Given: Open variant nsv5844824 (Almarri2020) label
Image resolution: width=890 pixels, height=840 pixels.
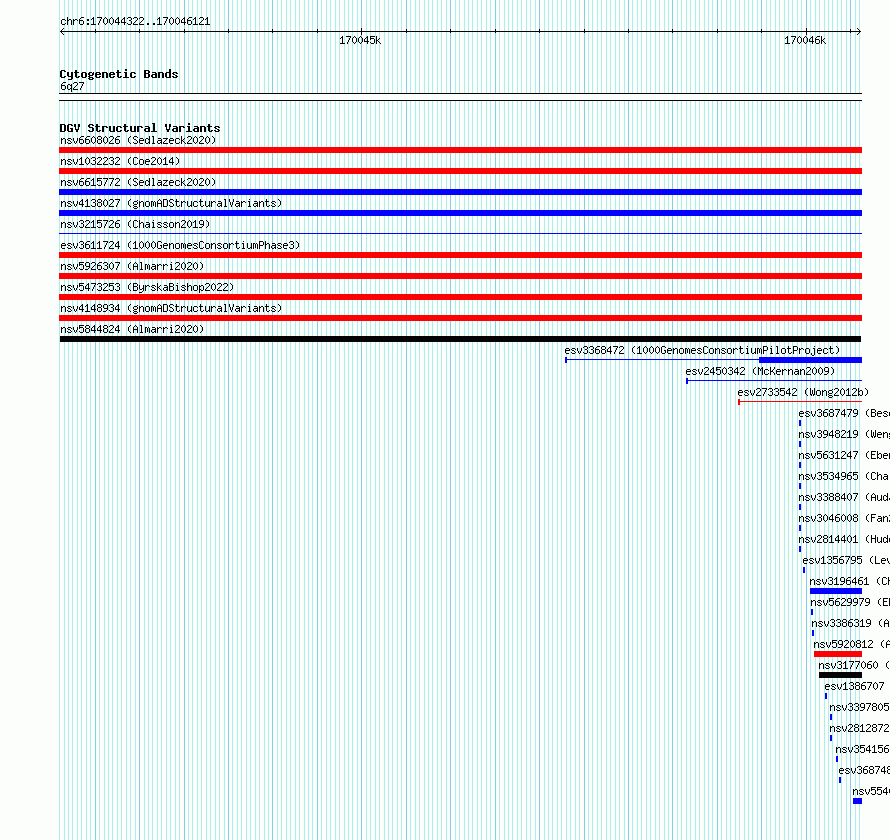Looking at the screenshot, I should (132, 329).
